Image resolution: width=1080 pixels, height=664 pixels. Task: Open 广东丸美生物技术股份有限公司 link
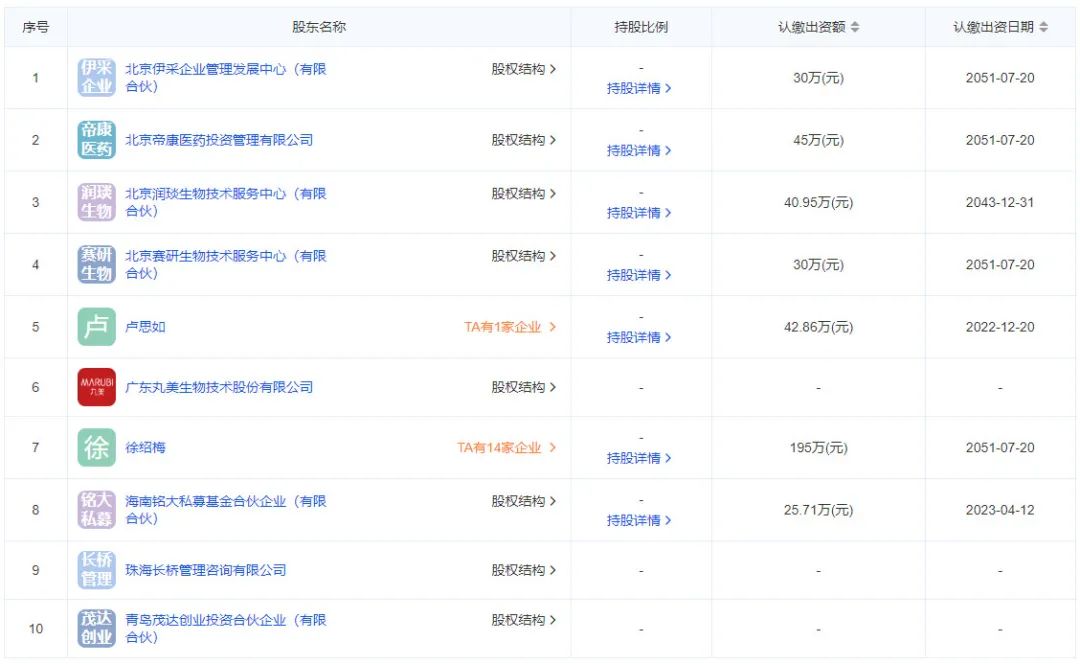pyautogui.click(x=218, y=387)
